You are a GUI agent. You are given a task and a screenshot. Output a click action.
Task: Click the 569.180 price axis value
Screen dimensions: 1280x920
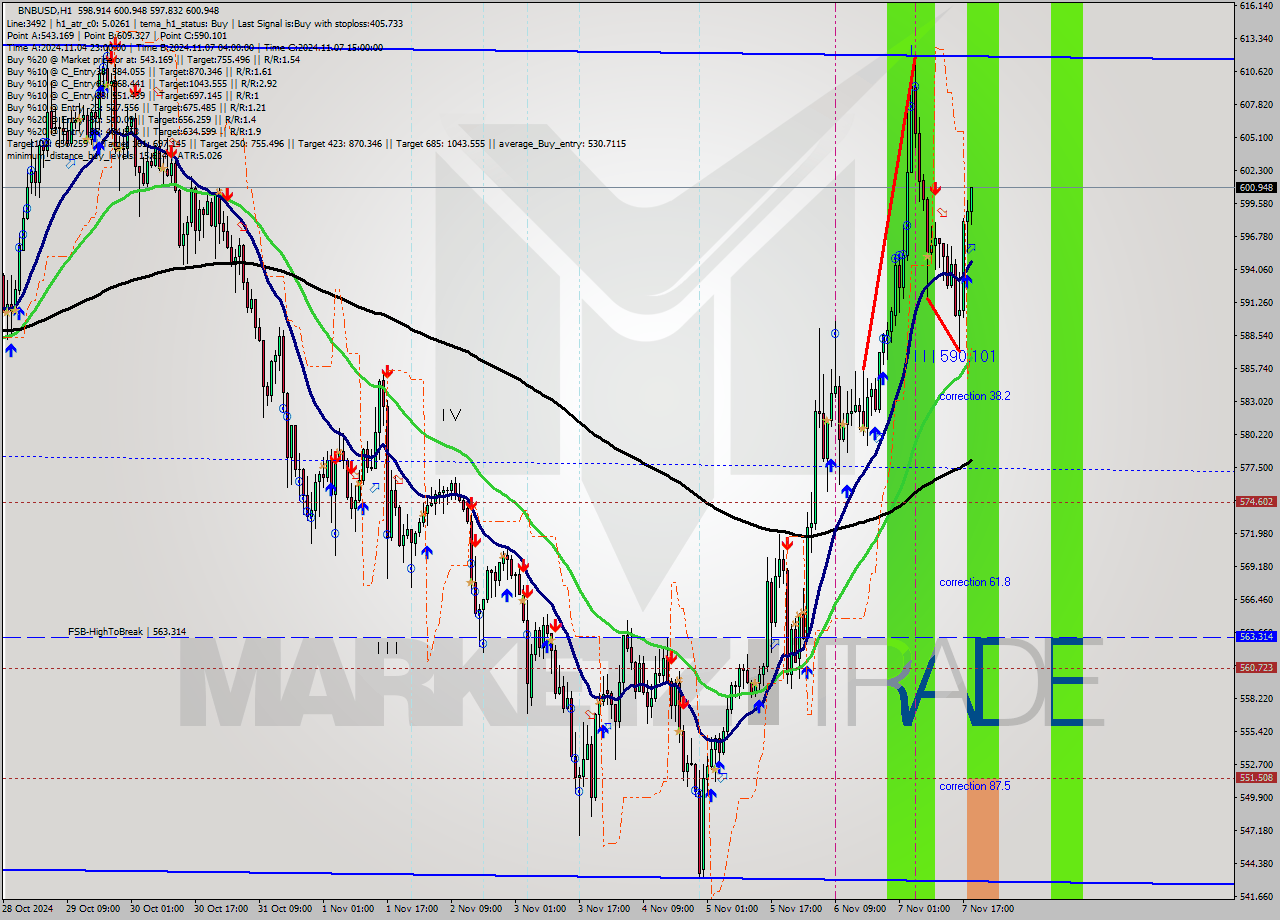click(x=1256, y=567)
